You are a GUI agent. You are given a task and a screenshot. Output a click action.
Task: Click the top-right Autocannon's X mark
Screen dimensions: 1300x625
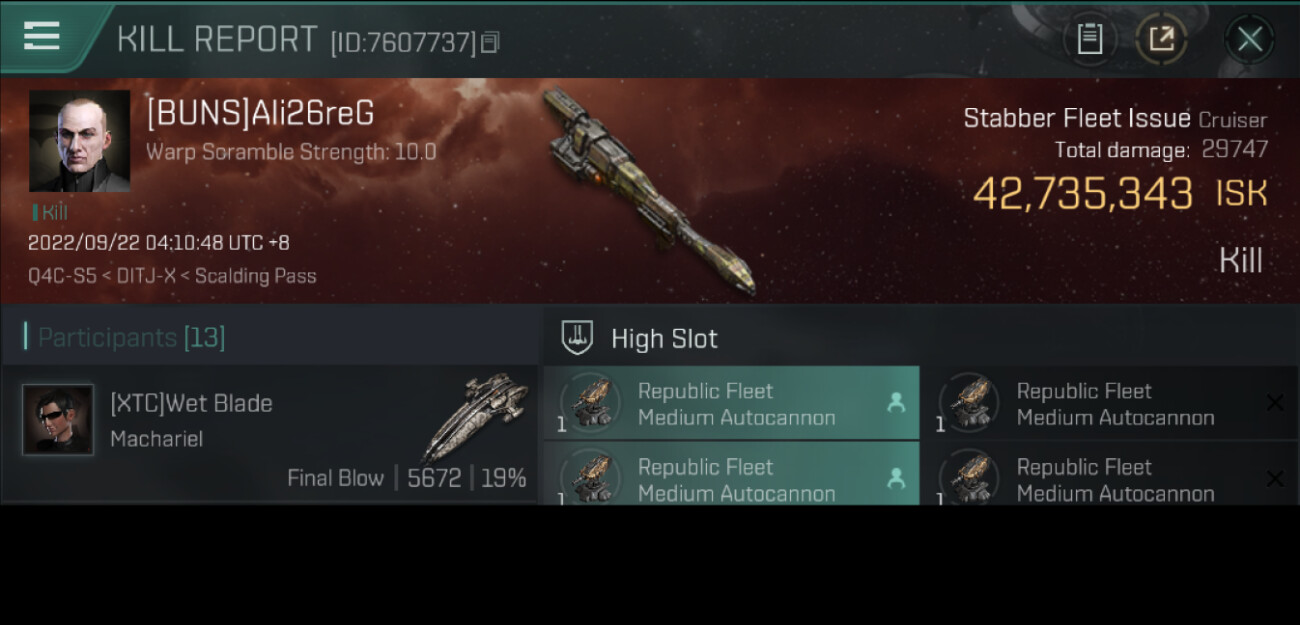click(1274, 403)
